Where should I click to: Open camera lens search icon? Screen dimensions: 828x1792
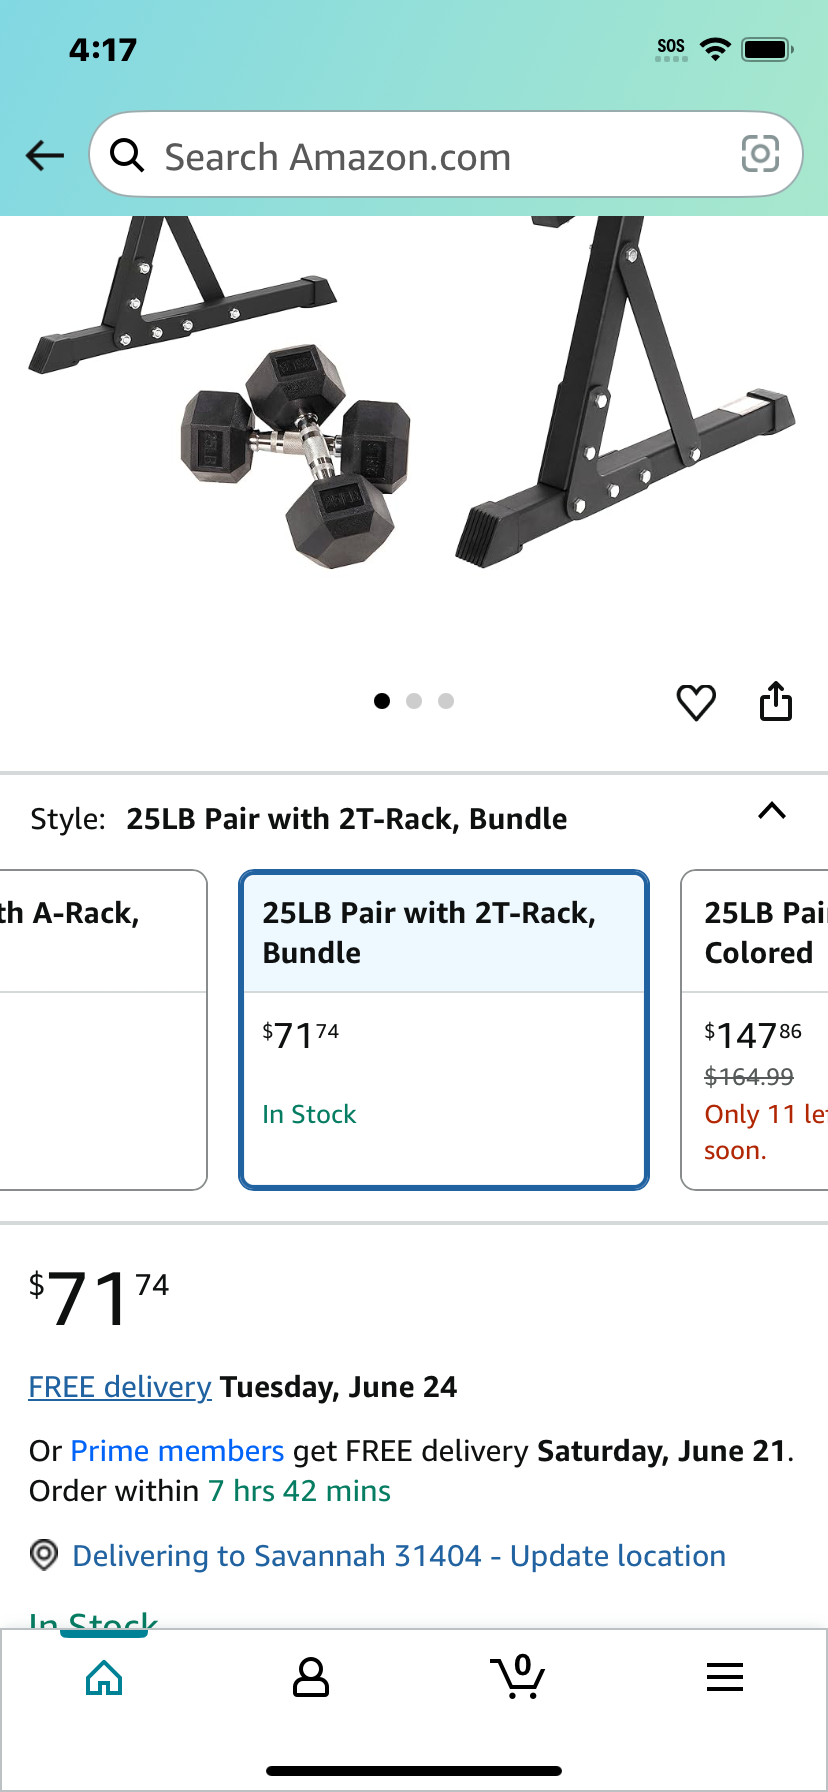pos(760,154)
